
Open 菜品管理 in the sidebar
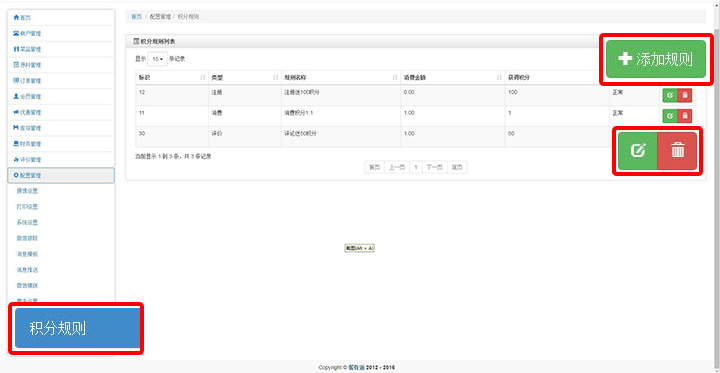tap(61, 49)
